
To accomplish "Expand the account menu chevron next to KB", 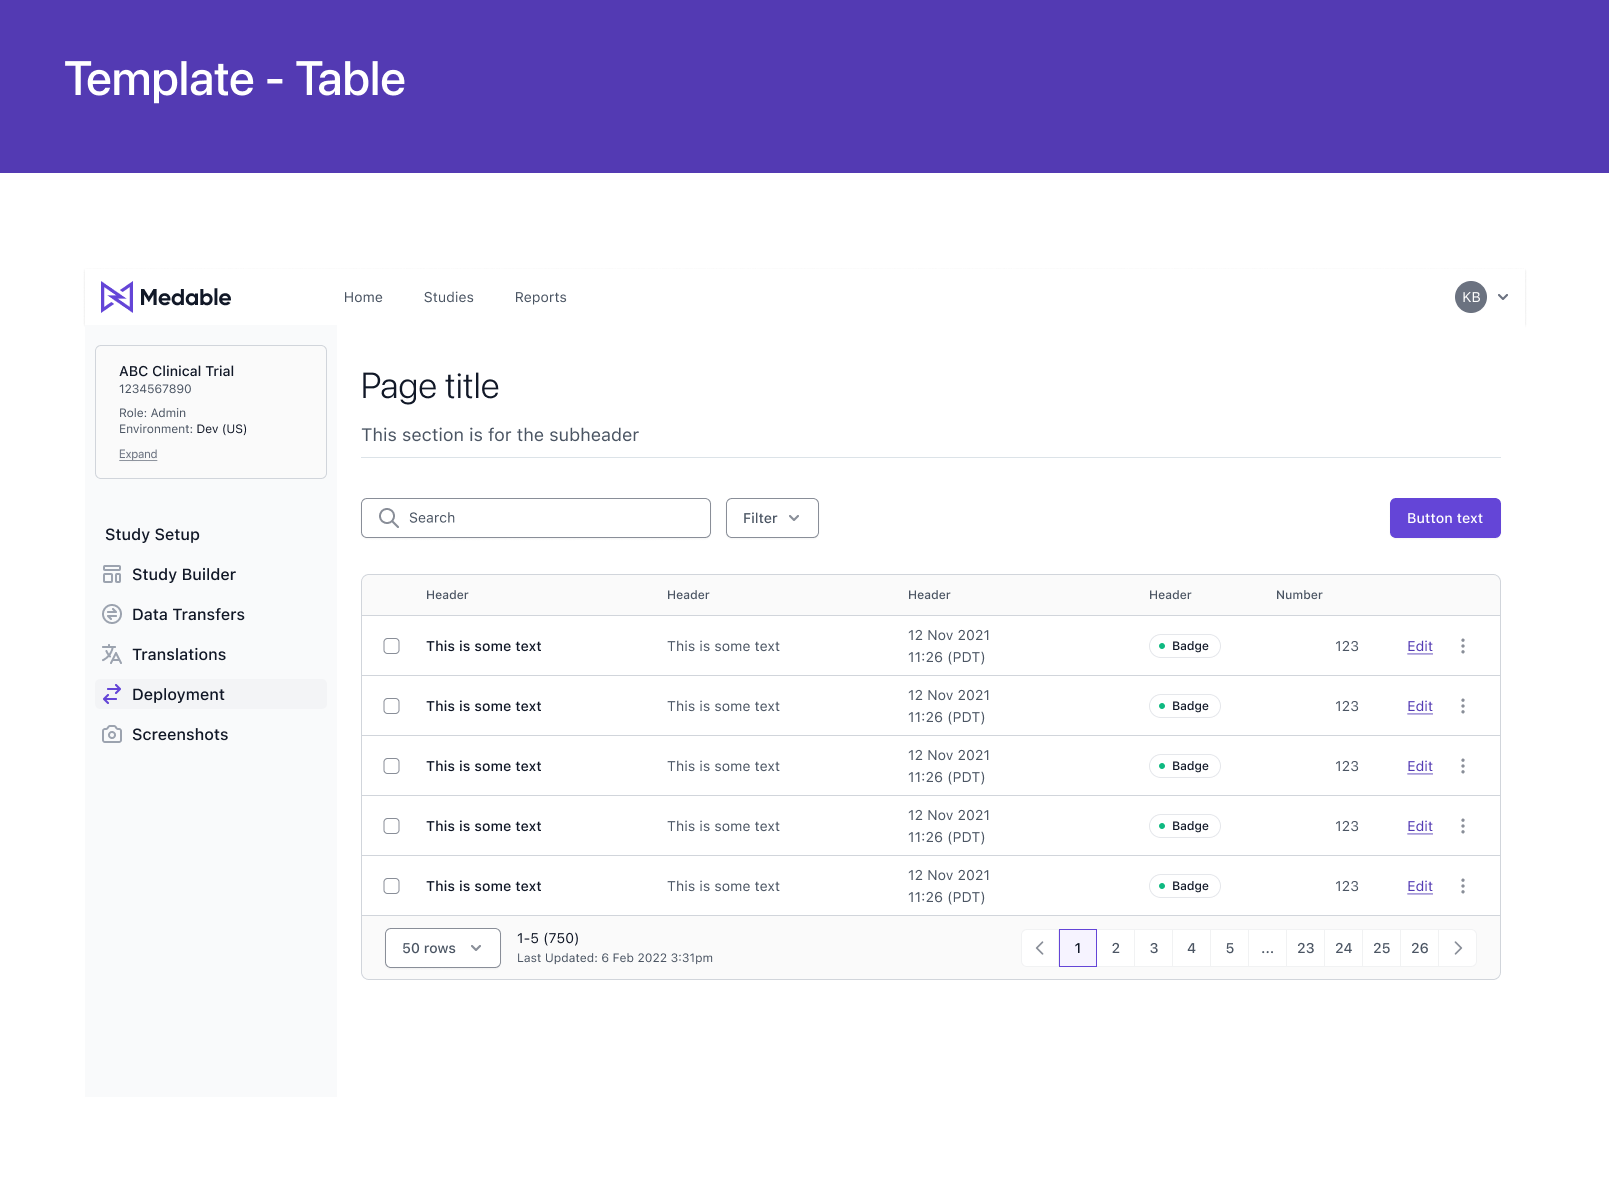I will [x=1502, y=297].
